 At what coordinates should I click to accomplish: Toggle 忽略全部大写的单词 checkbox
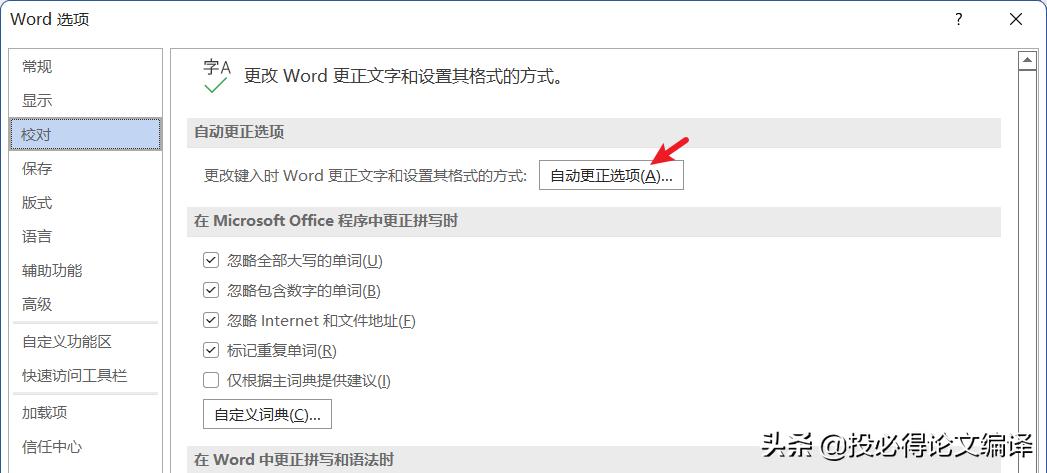pos(211,261)
